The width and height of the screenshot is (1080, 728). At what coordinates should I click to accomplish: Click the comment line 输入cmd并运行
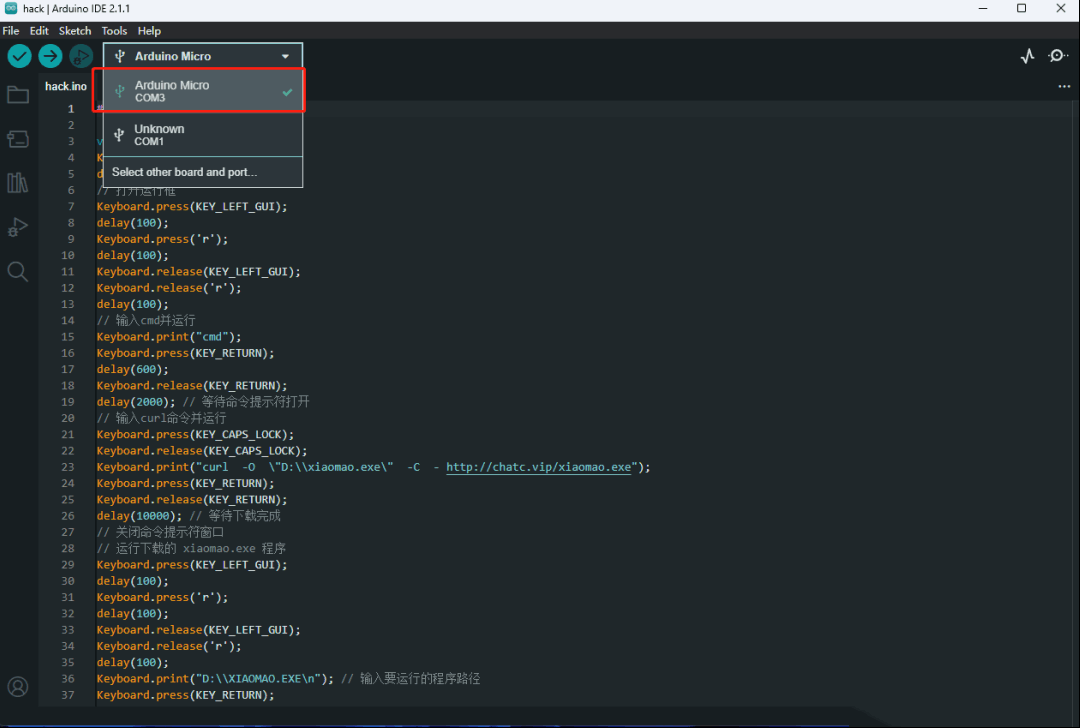pyautogui.click(x=146, y=320)
